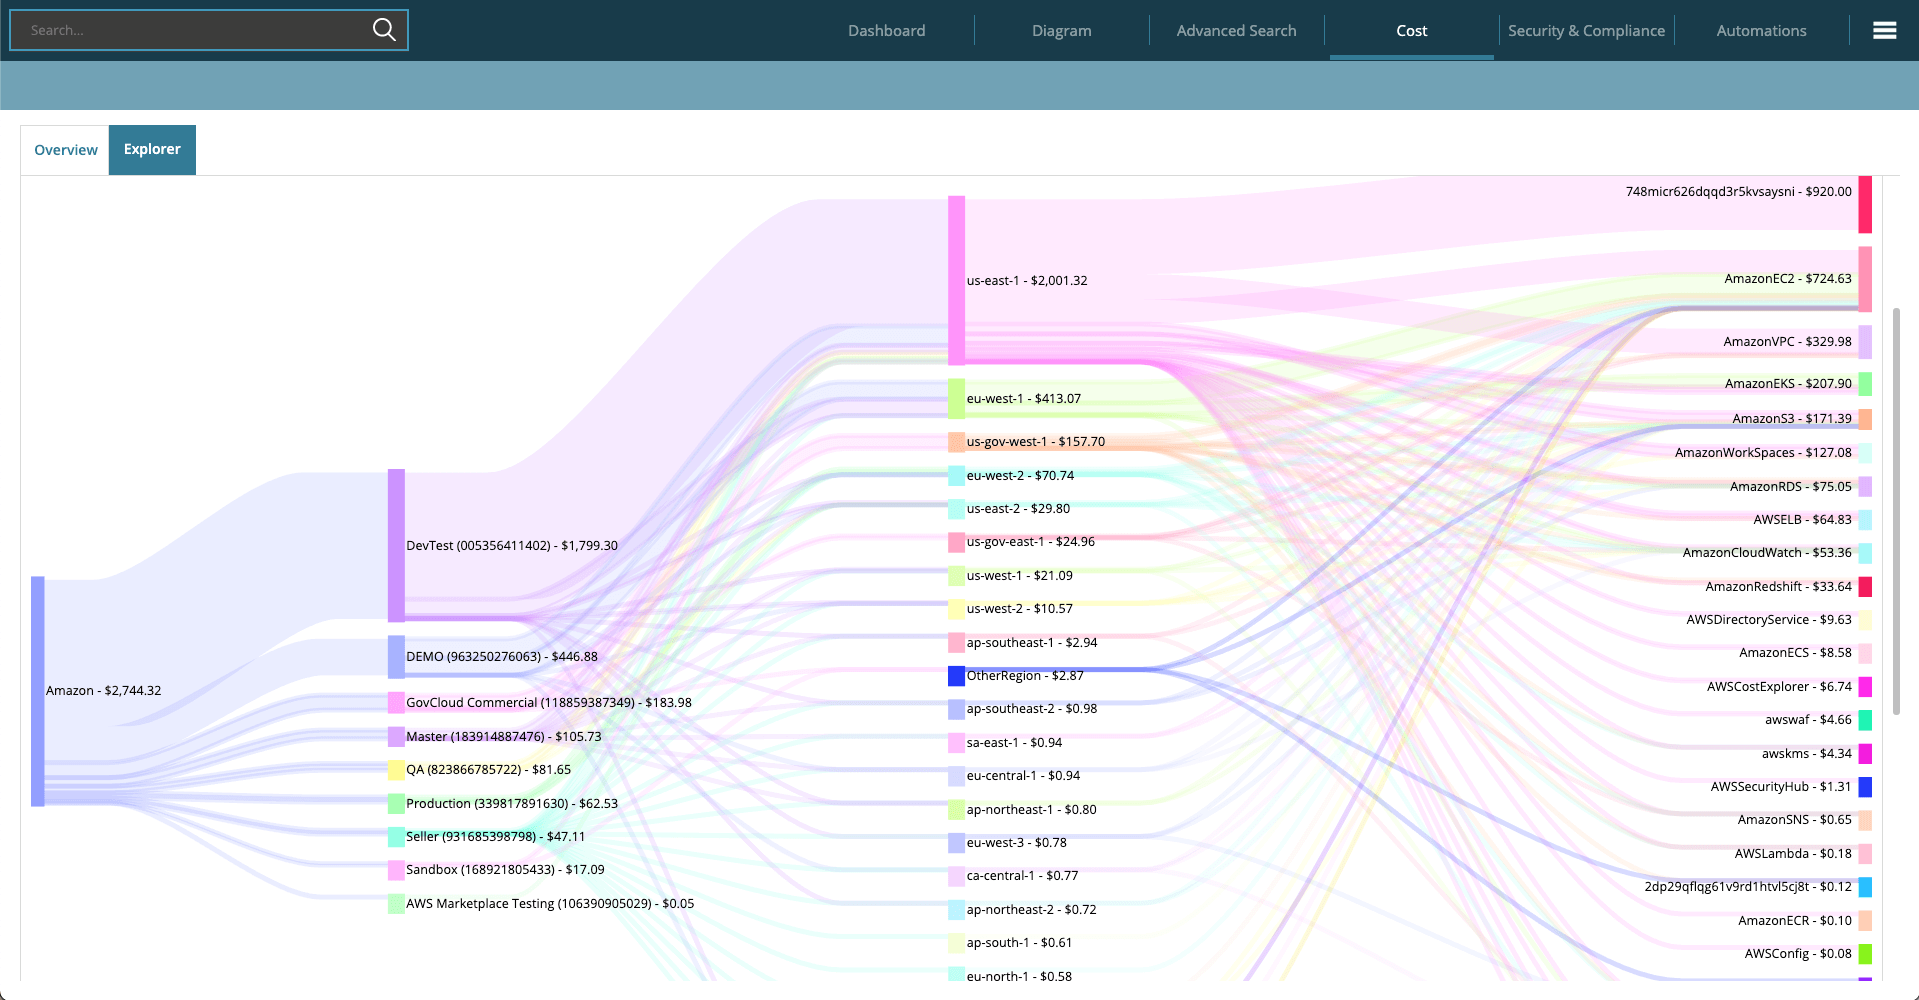The image size is (1919, 1000).
Task: Click 'DevTest (005356411402) - $1,799.30' label
Action: (512, 546)
